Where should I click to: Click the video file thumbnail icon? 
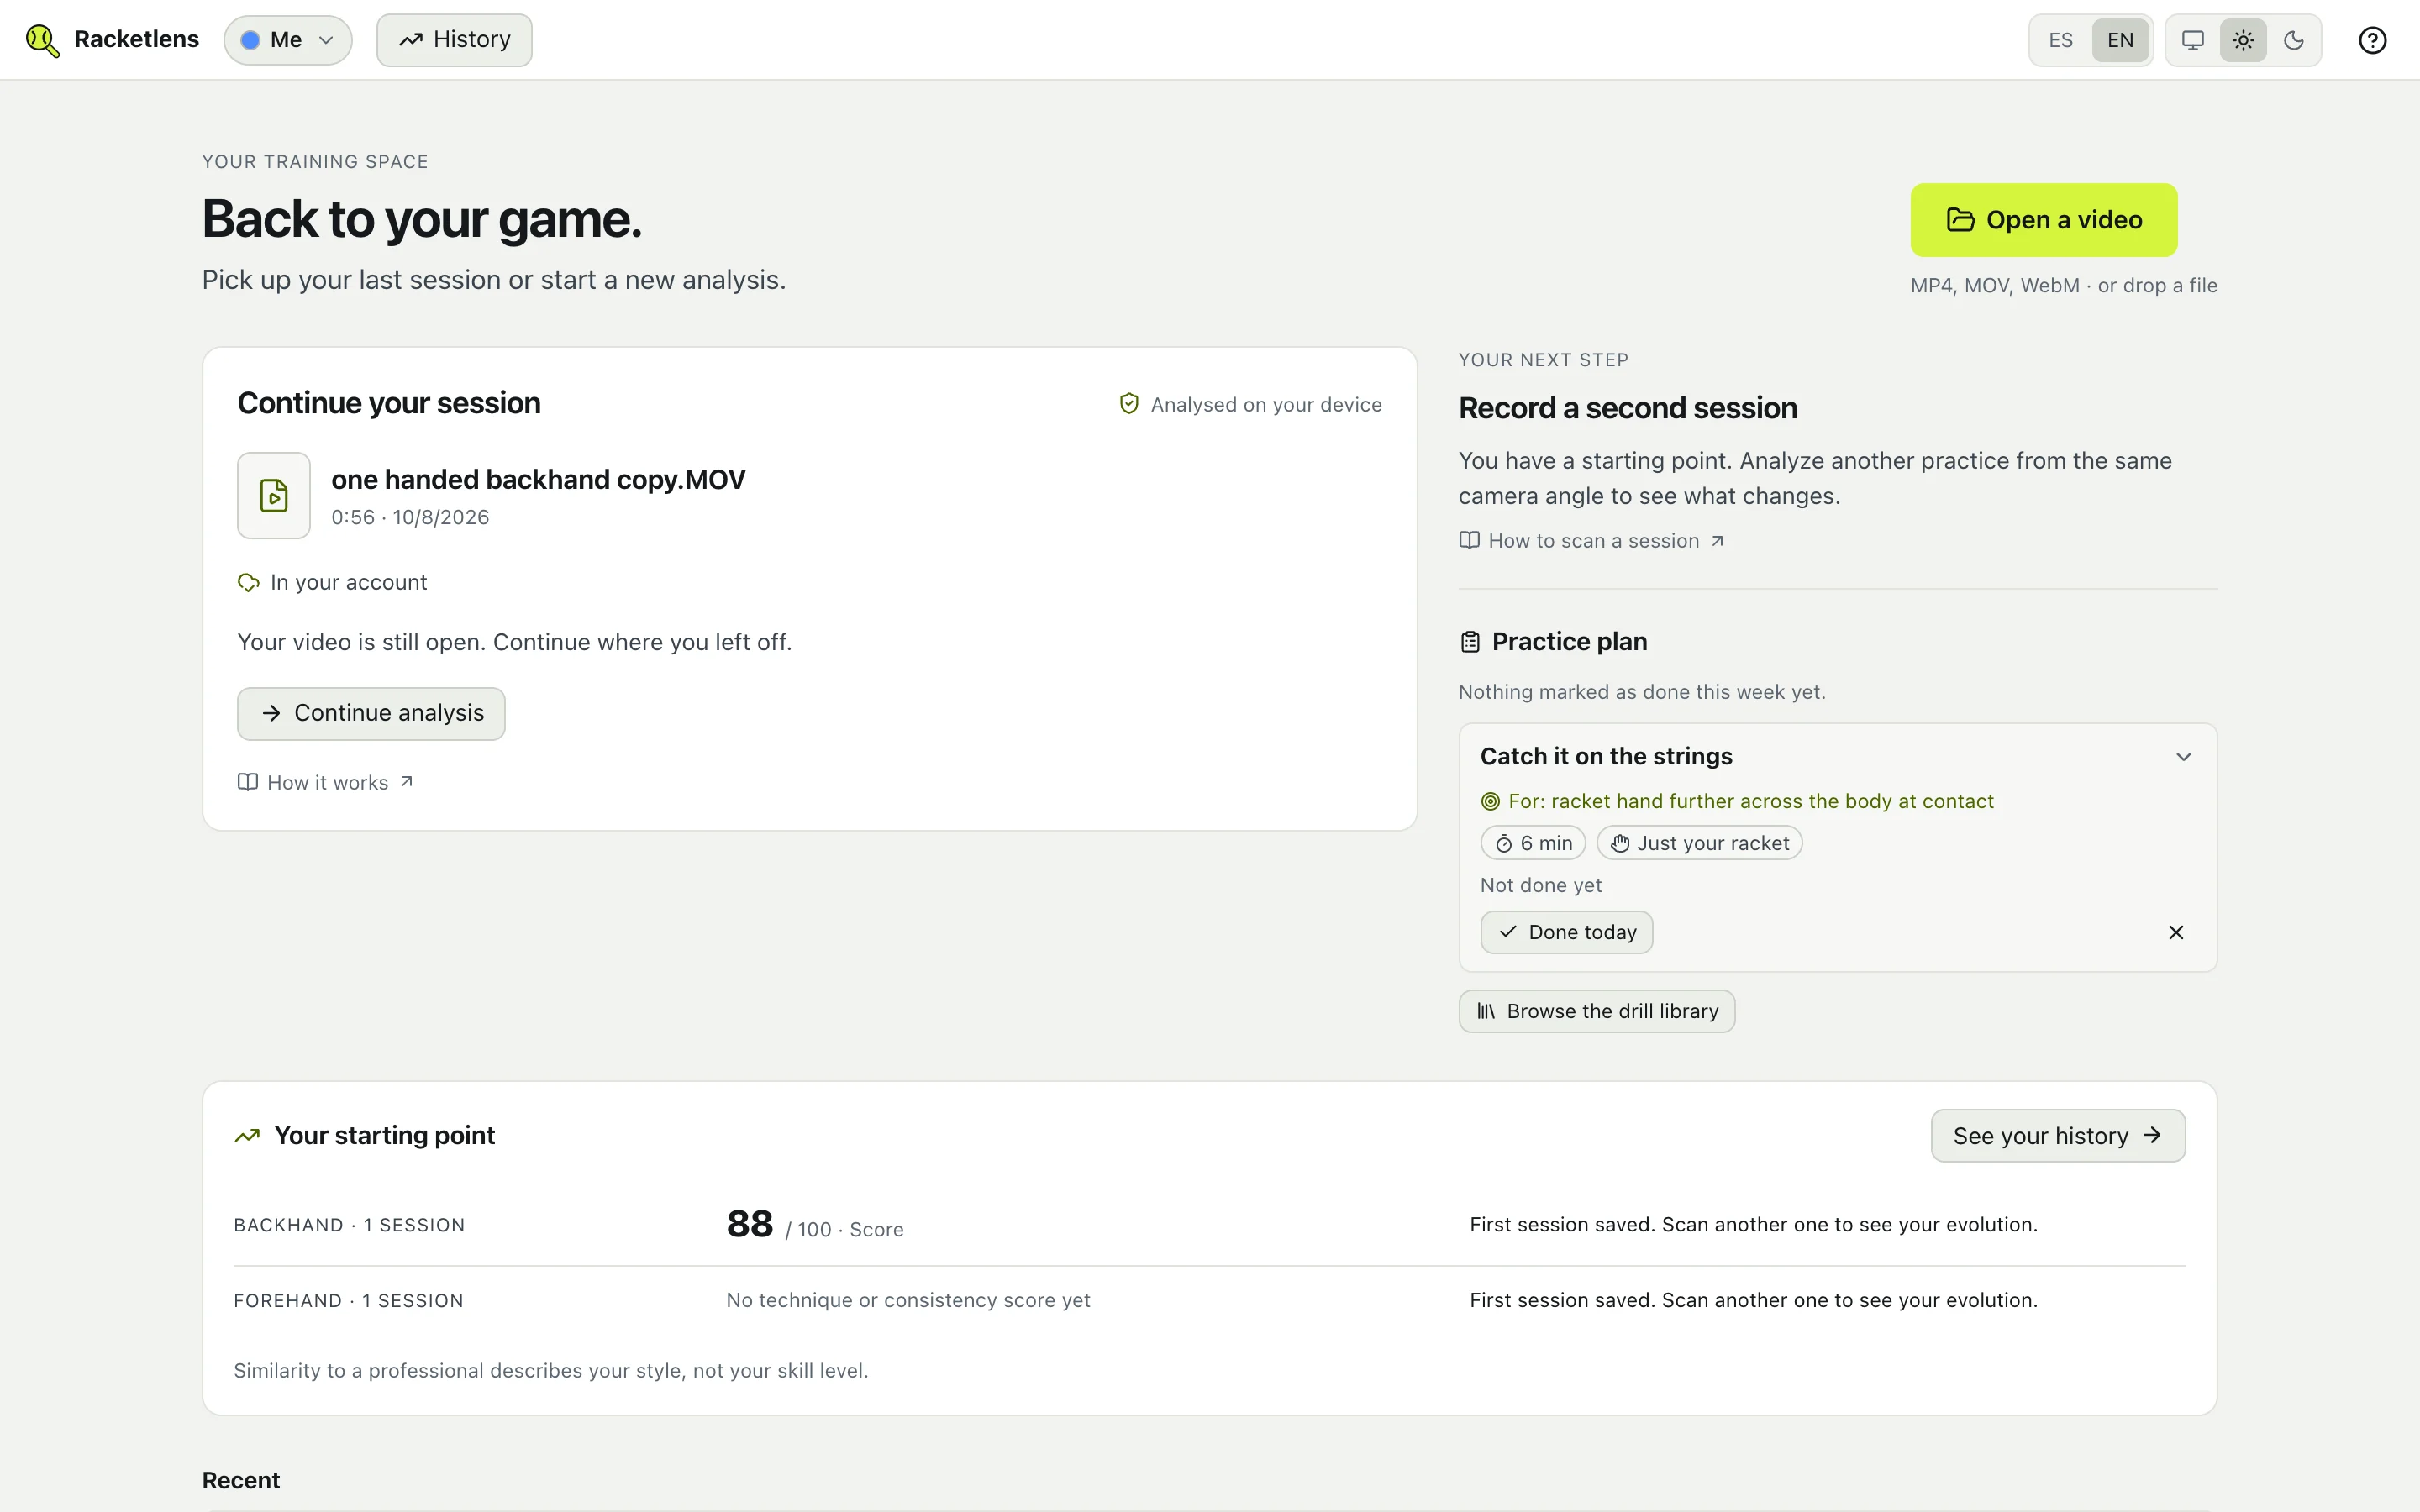coord(274,495)
